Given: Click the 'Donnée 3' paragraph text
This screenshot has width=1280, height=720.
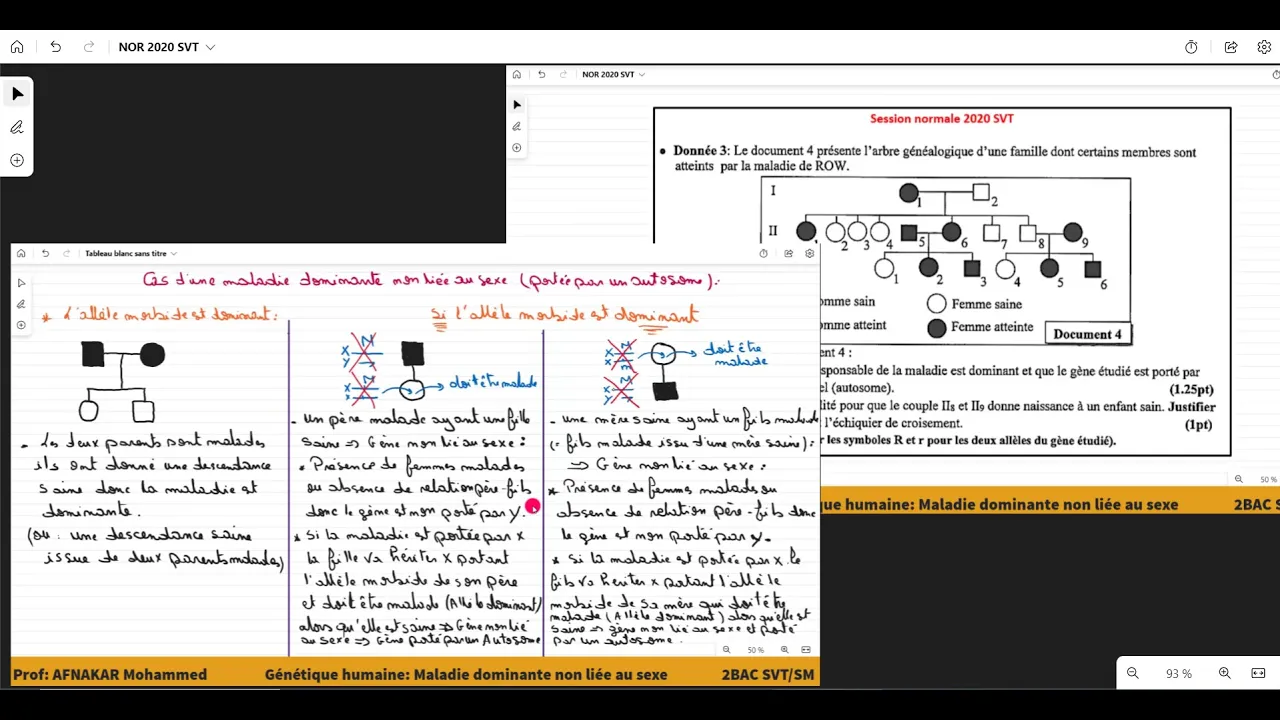Looking at the screenshot, I should click(935, 159).
